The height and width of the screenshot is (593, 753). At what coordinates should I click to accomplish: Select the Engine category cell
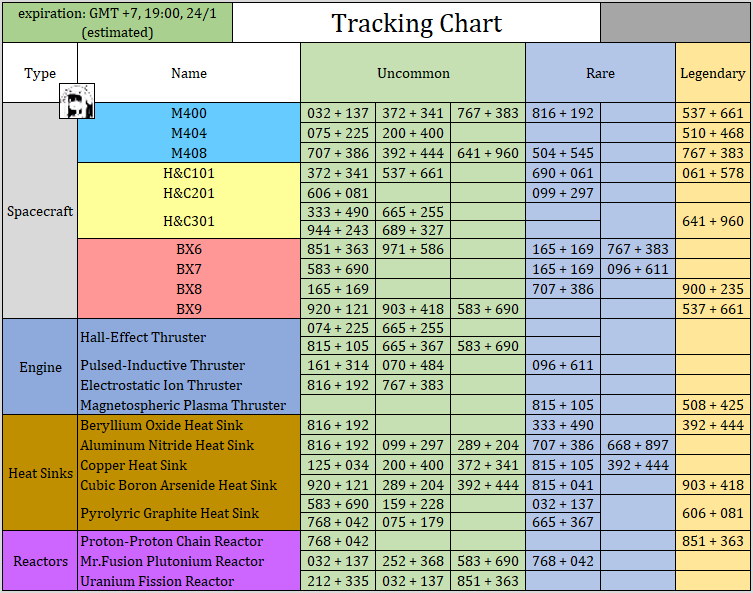click(40, 367)
